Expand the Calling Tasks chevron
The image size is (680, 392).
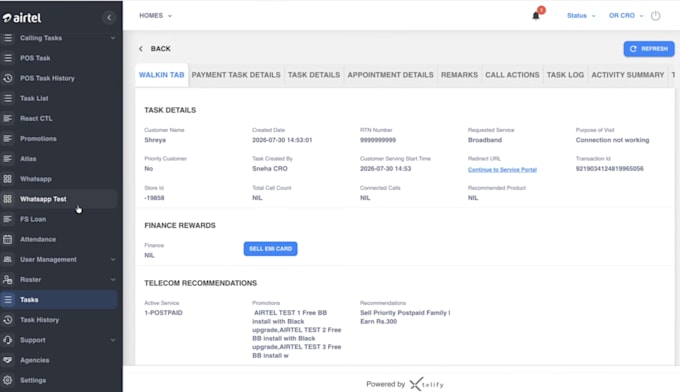113,38
